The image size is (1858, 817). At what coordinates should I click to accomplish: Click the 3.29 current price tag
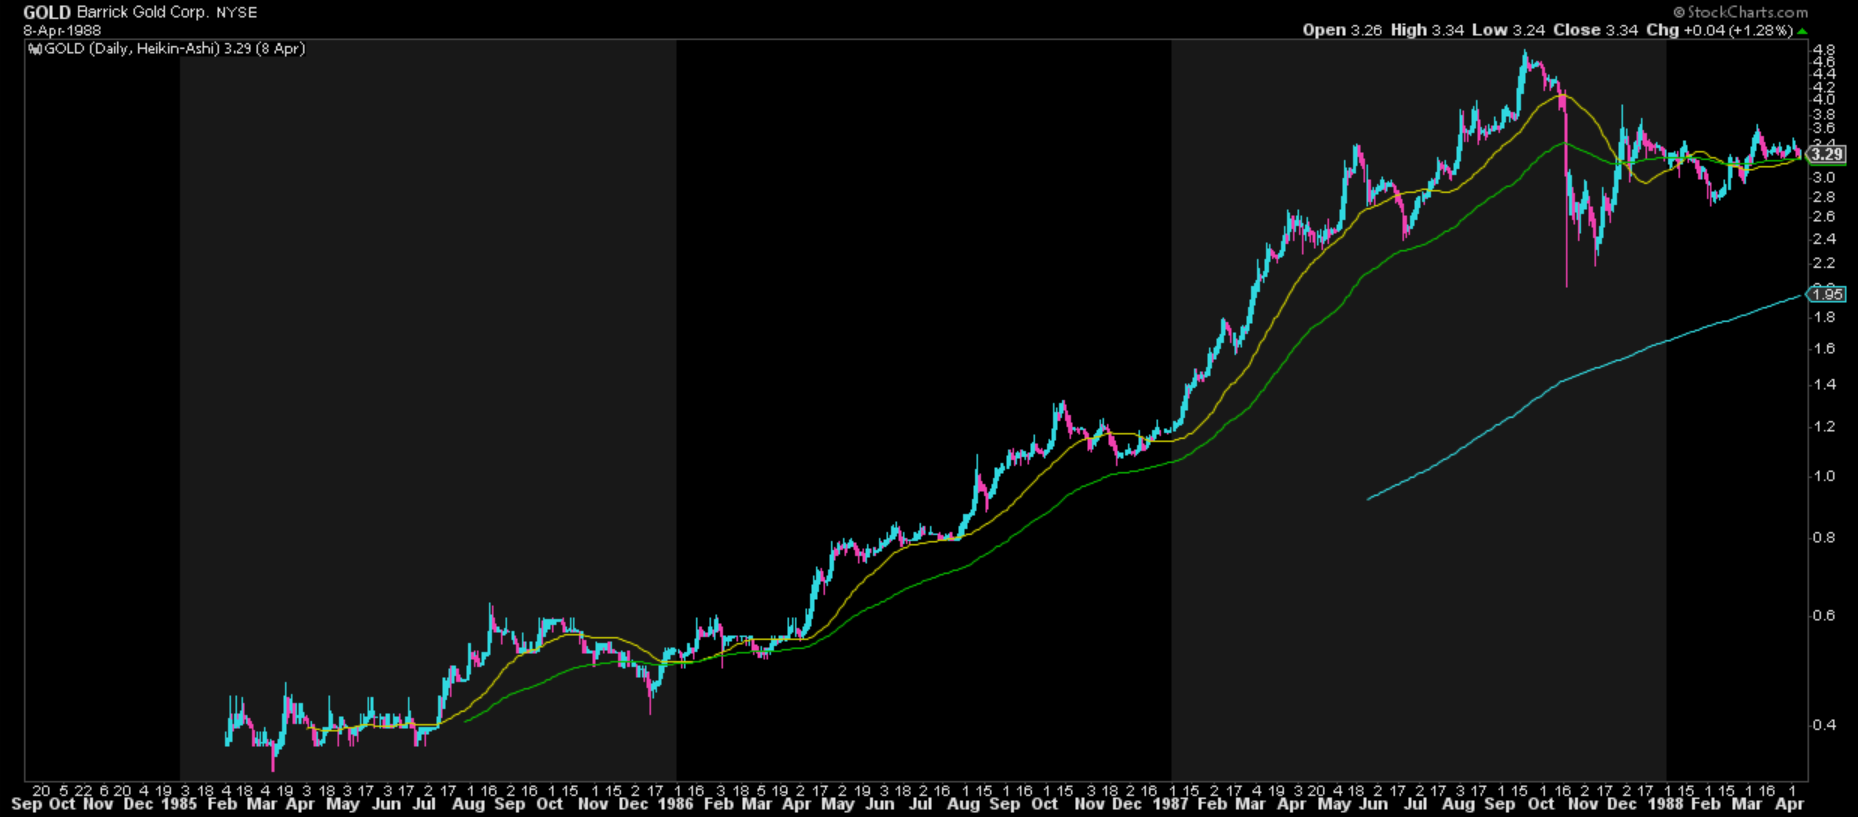(x=1826, y=154)
